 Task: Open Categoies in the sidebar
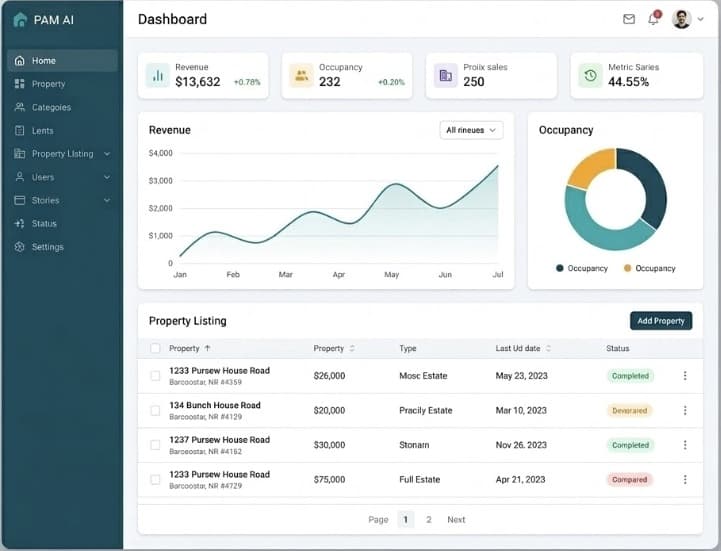click(x=51, y=107)
